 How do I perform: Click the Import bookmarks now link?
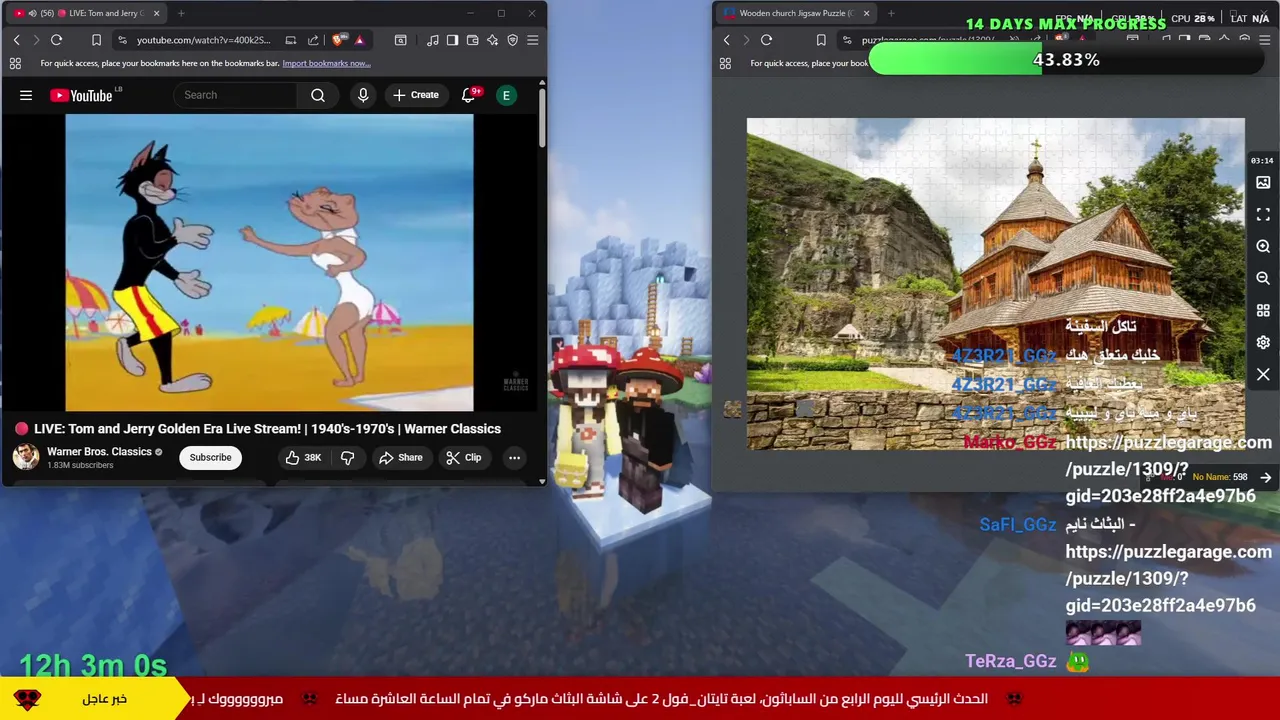pyautogui.click(x=326, y=63)
